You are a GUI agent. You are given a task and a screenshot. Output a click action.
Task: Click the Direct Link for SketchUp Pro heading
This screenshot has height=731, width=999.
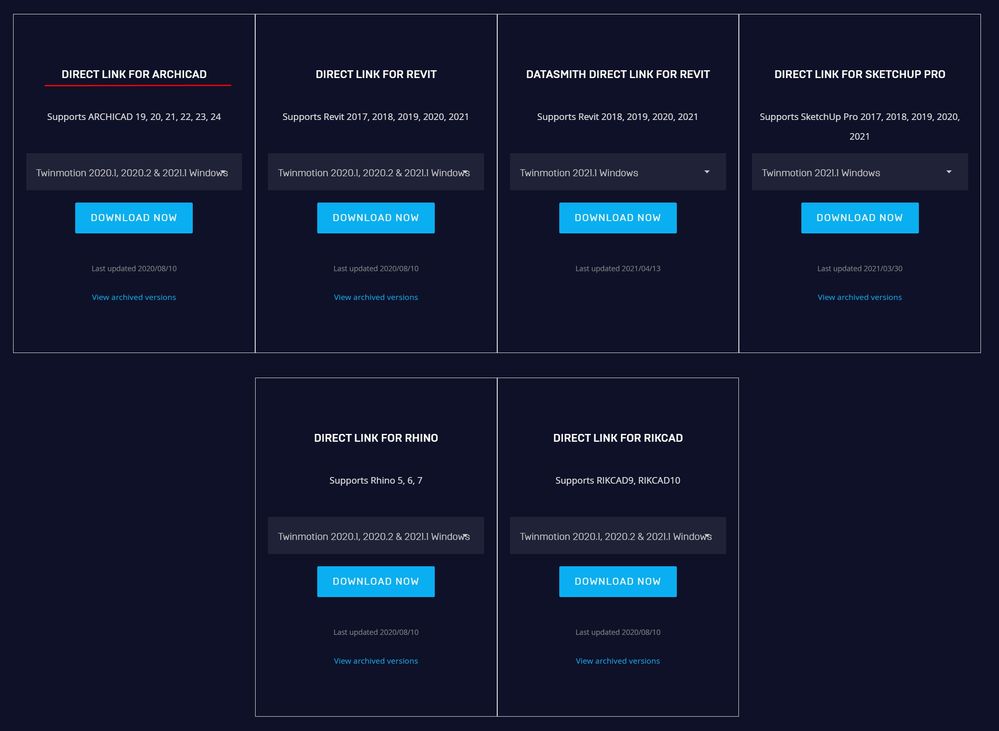point(860,74)
